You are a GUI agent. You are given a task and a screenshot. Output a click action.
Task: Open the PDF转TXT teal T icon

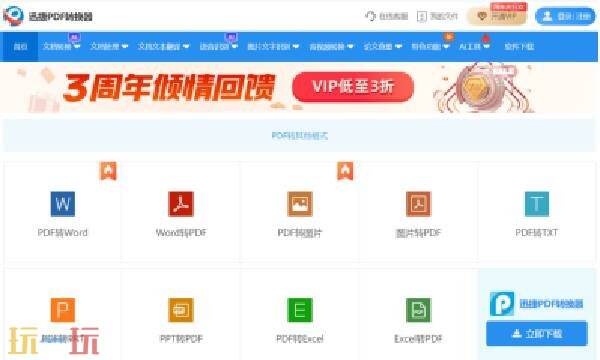click(536, 204)
